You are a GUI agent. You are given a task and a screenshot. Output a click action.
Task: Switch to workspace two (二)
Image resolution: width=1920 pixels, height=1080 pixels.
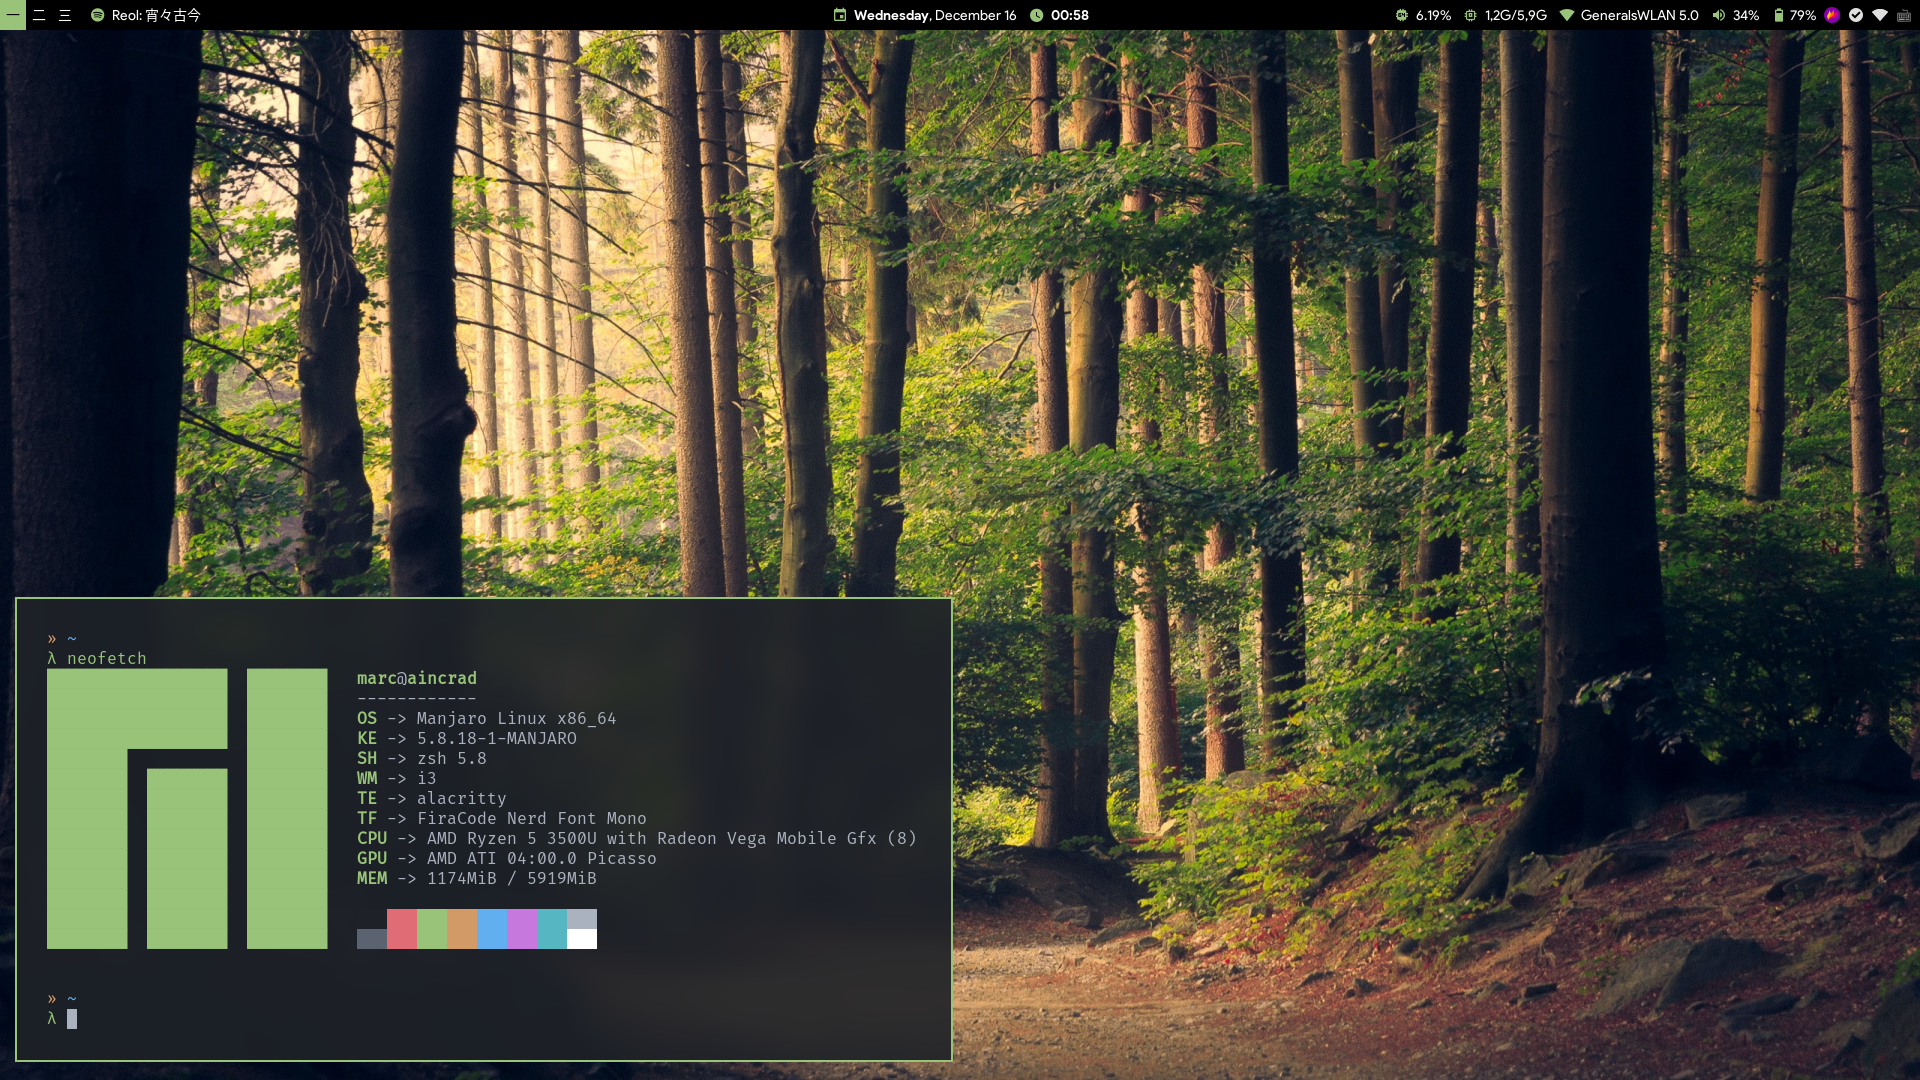[x=39, y=15]
